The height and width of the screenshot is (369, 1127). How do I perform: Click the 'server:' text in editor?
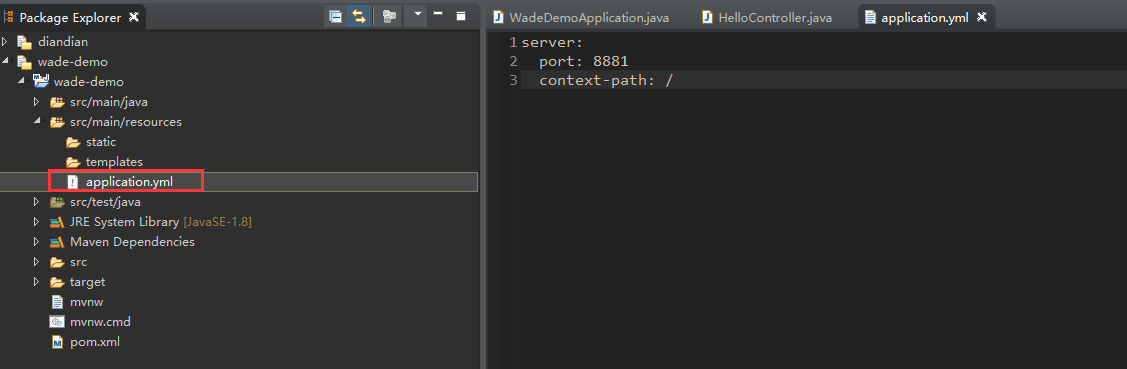552,42
